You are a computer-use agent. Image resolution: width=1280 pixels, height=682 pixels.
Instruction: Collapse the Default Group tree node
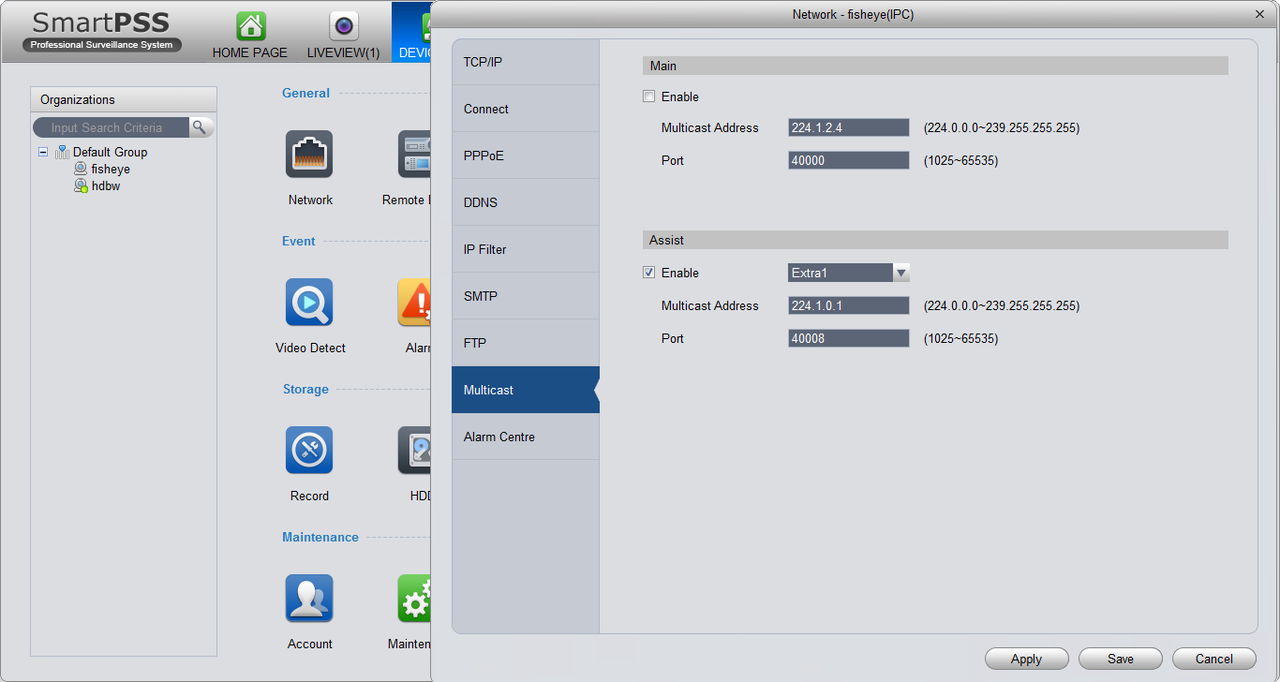[x=43, y=152]
